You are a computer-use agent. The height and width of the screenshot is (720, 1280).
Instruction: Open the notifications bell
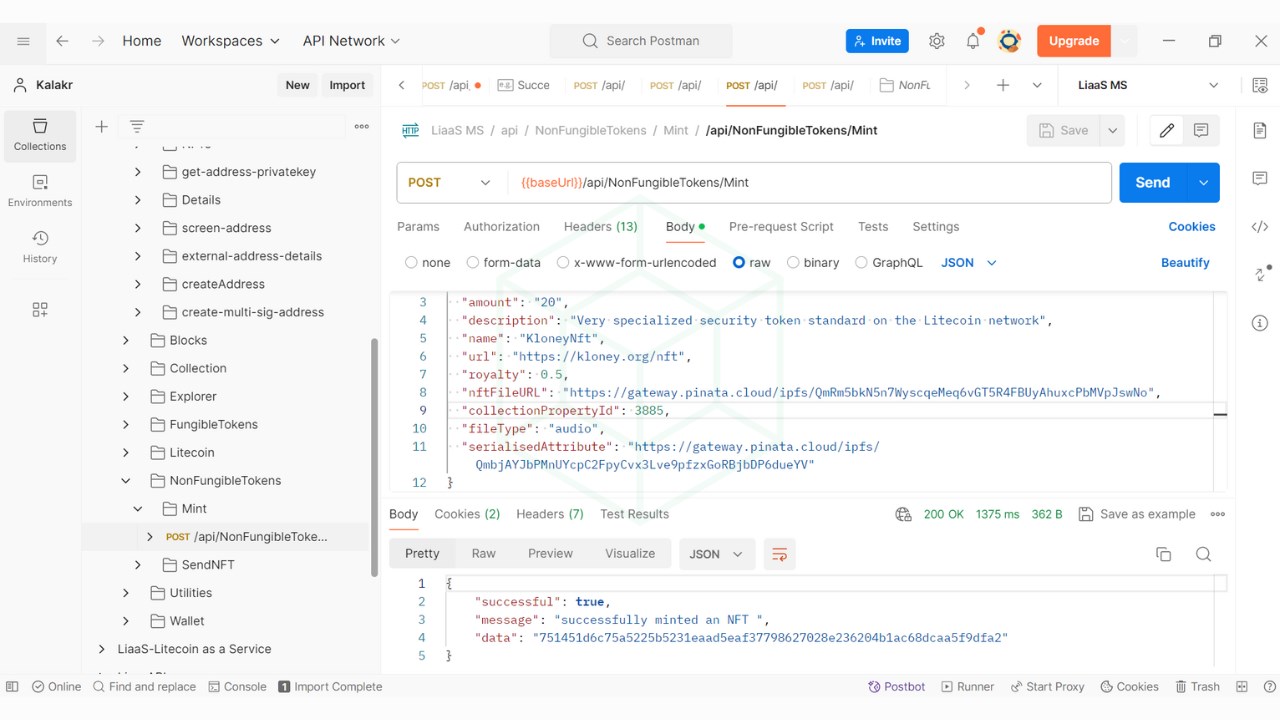pyautogui.click(x=973, y=41)
